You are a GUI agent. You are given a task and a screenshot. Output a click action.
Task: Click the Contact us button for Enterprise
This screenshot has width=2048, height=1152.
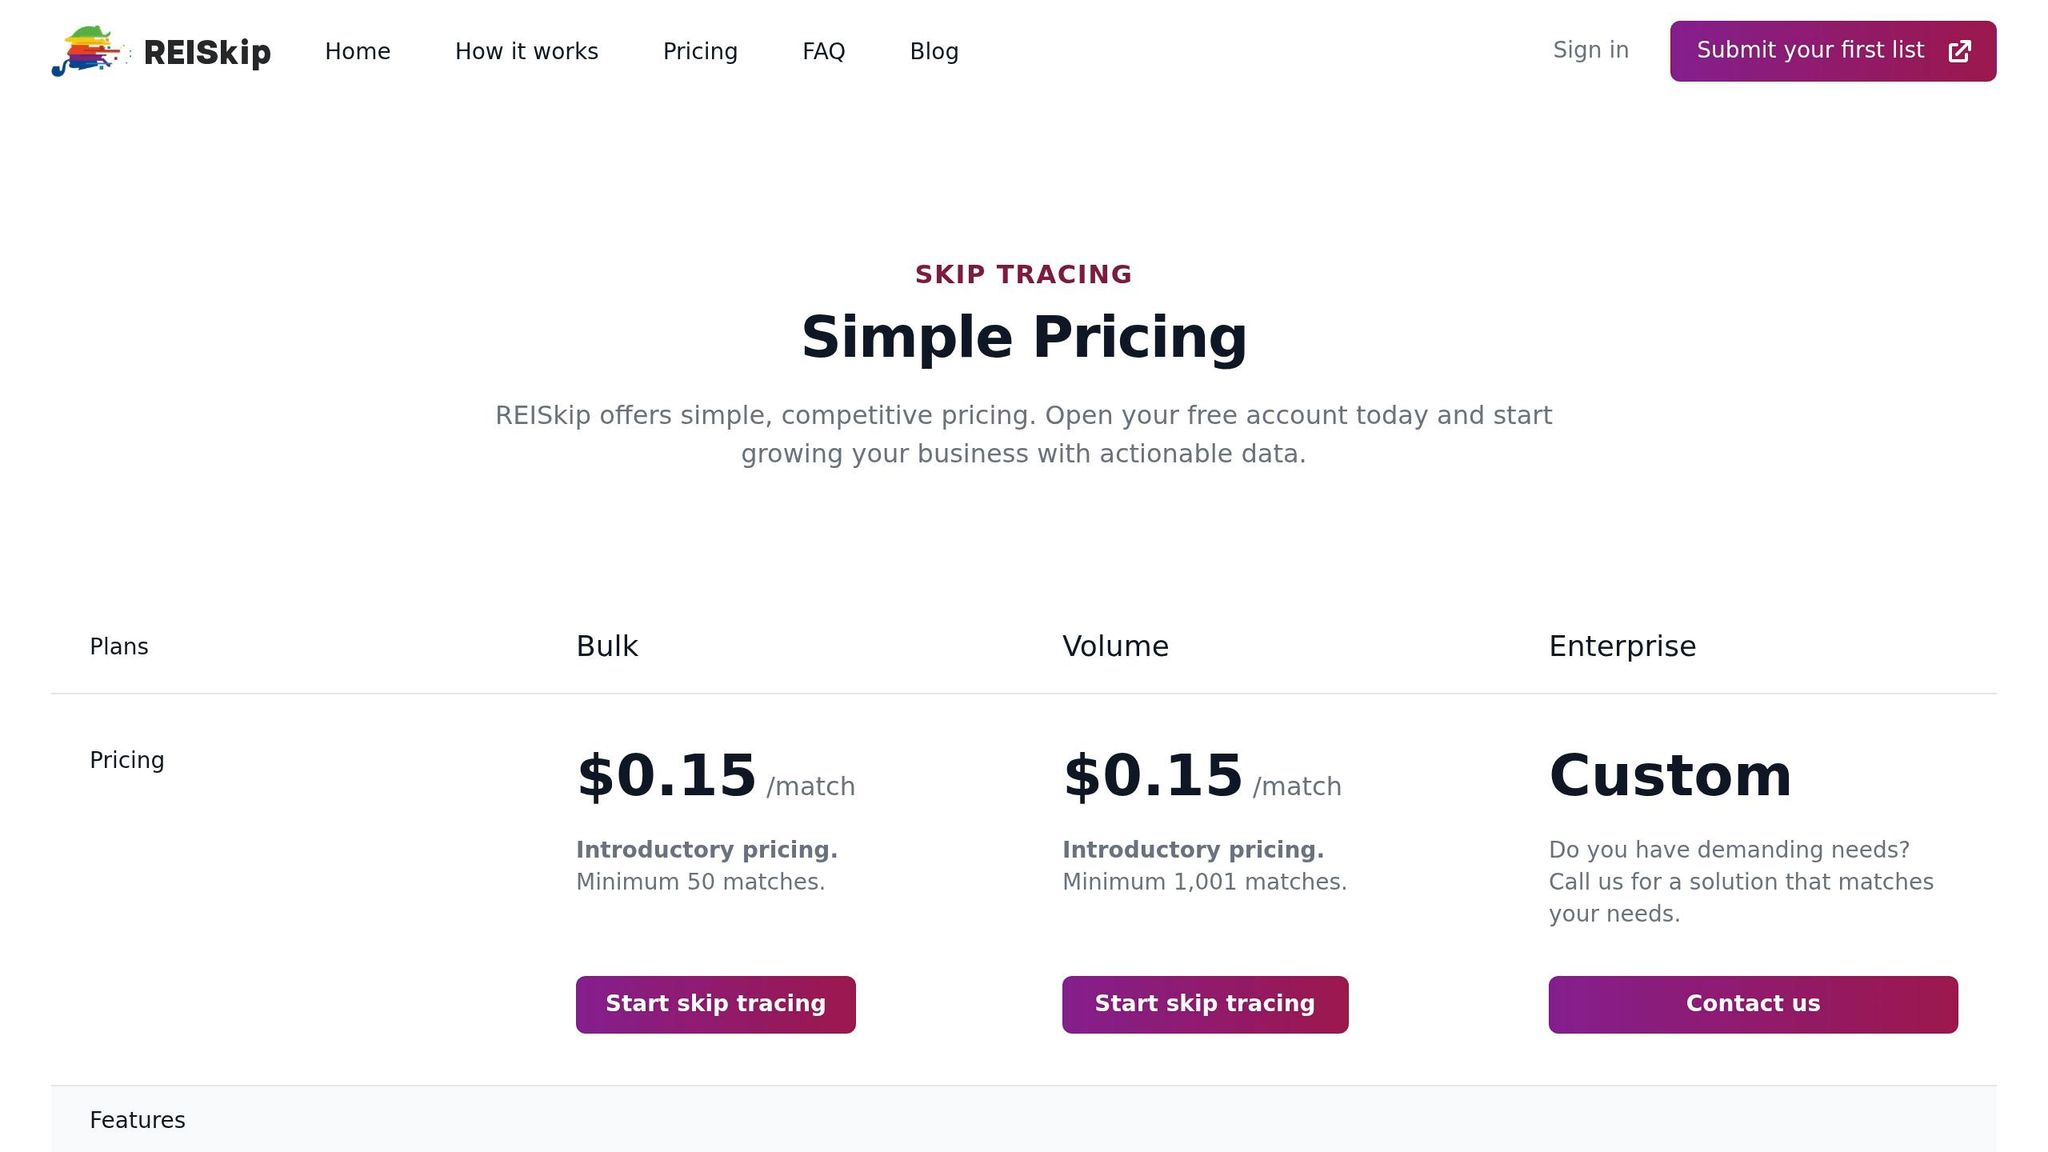click(x=1752, y=1004)
